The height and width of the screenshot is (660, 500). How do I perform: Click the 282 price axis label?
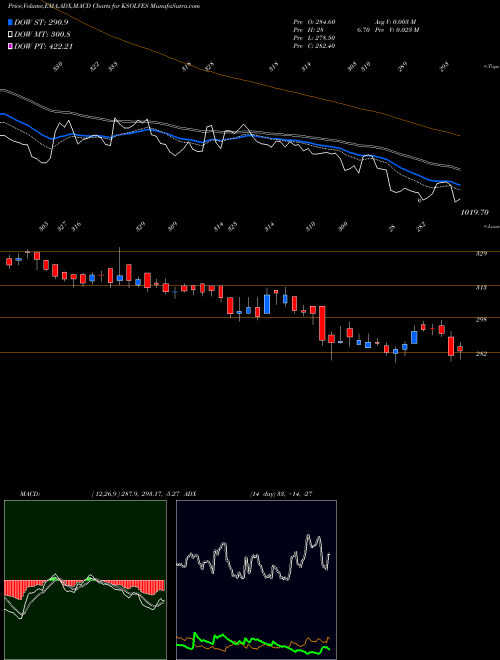(x=482, y=354)
